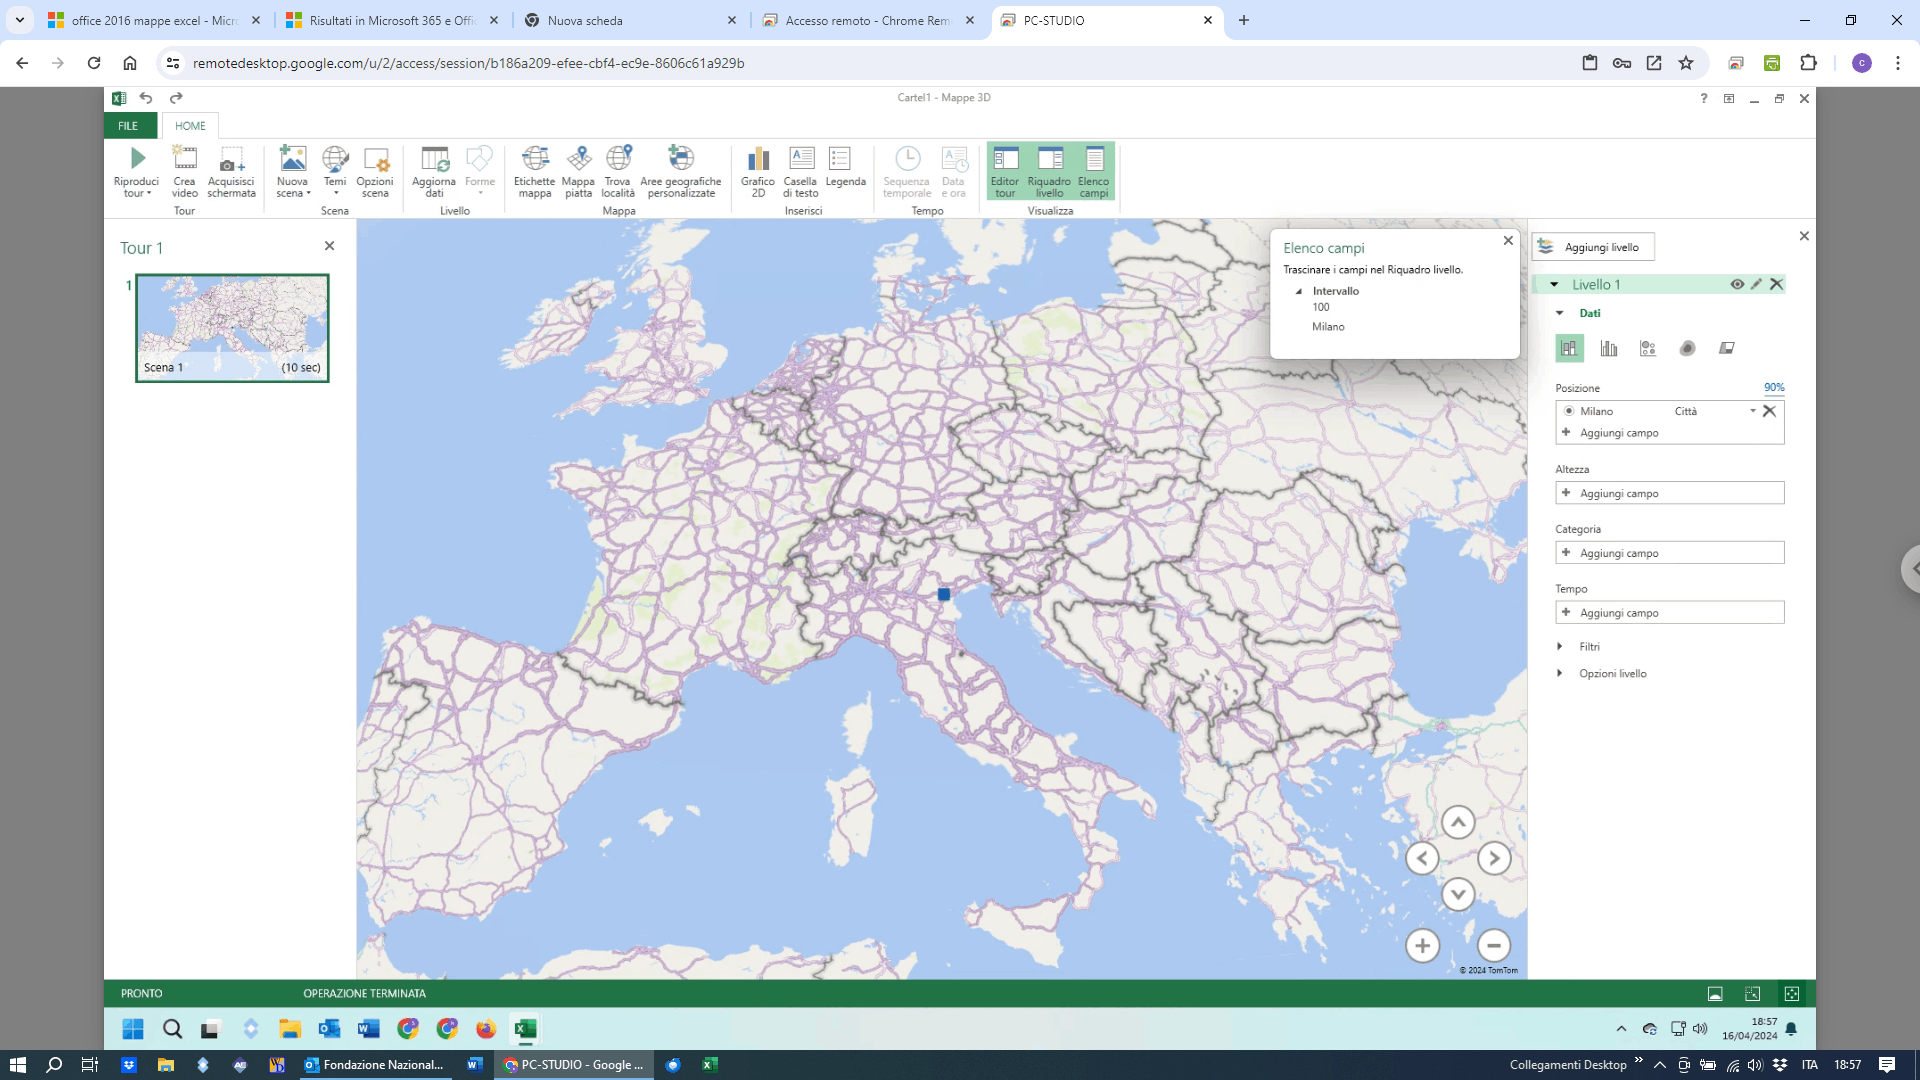1920x1080 pixels.
Task: Select the bubble chart visualization type
Action: tap(1648, 348)
